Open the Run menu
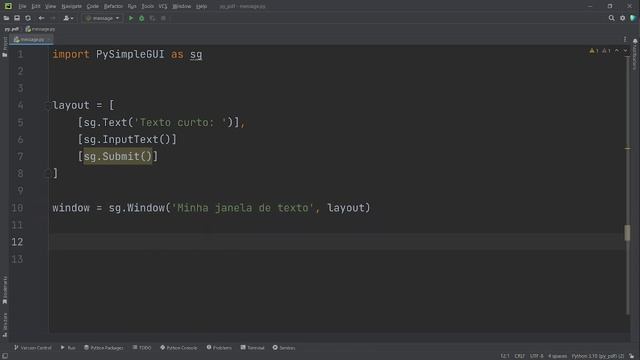 pos(132,6)
